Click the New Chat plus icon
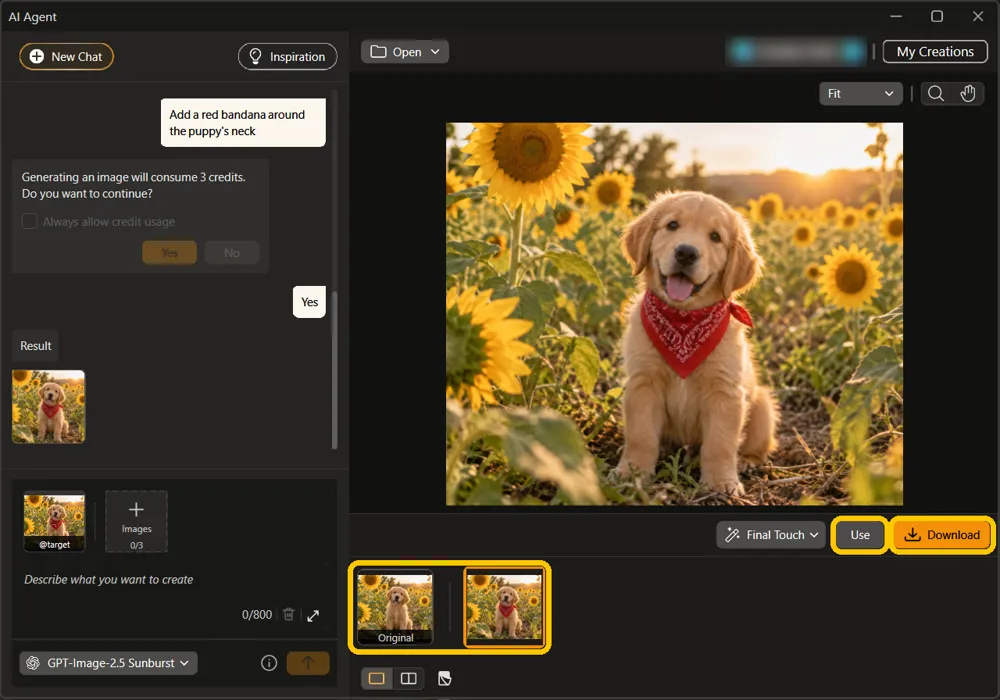This screenshot has height=700, width=1000. point(37,56)
